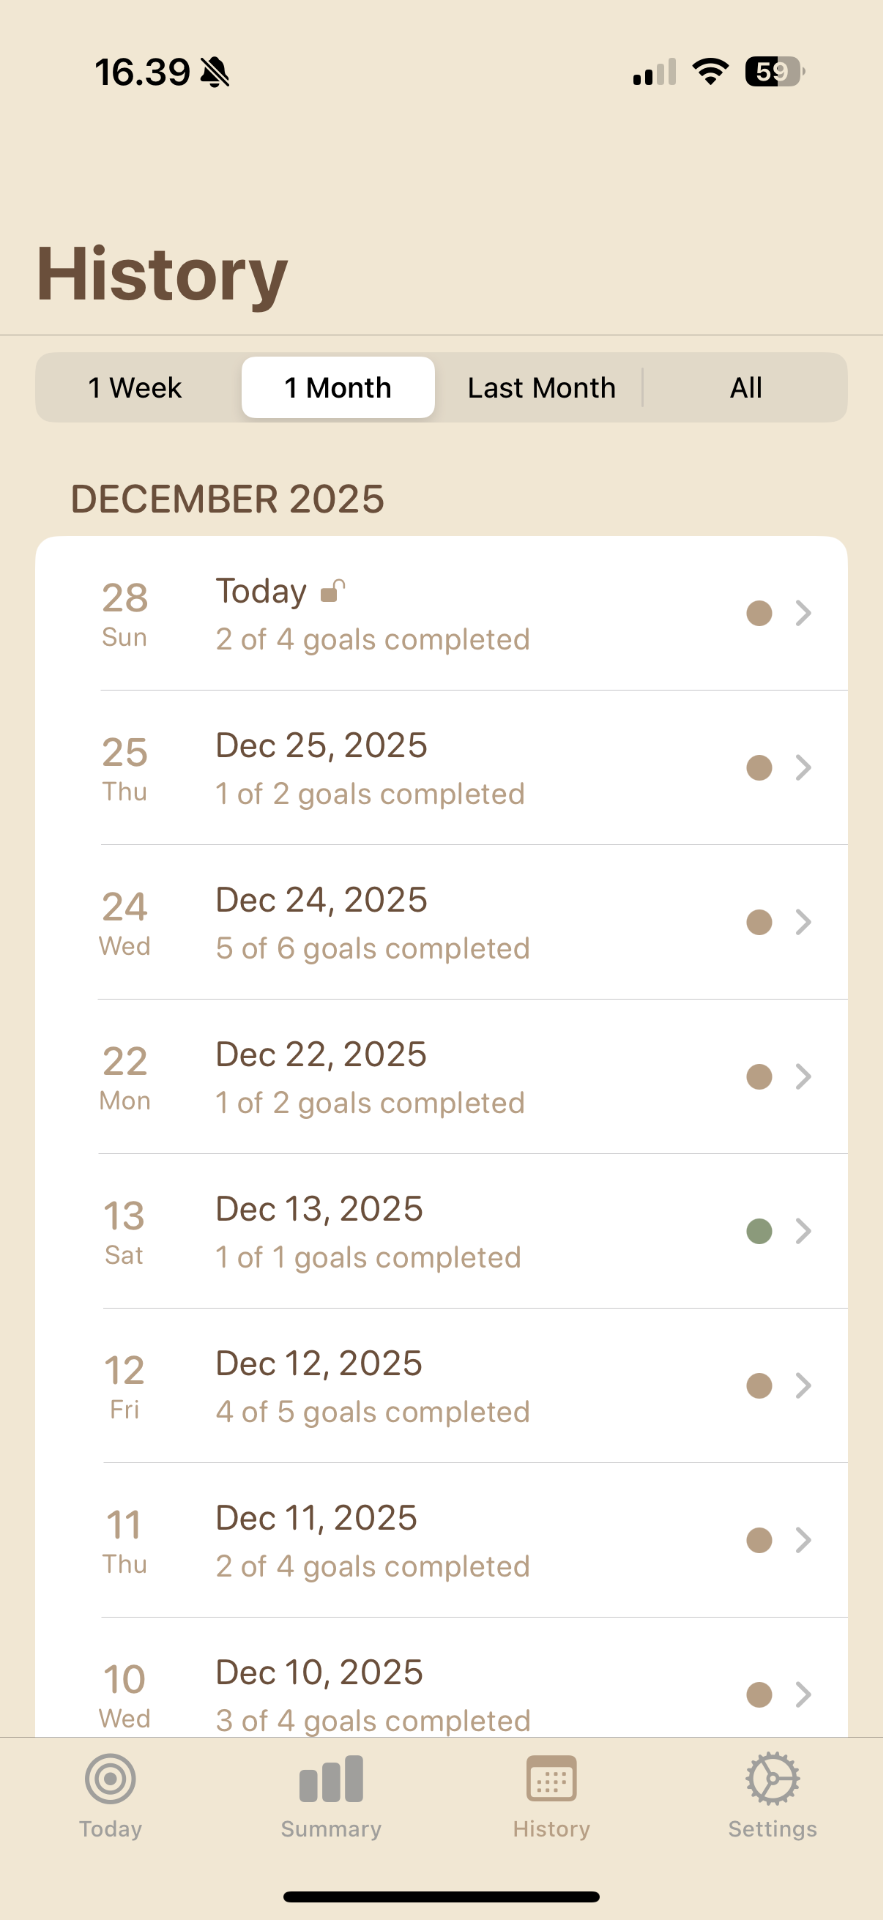Switch the range to All
The width and height of the screenshot is (883, 1920).
[x=746, y=388]
